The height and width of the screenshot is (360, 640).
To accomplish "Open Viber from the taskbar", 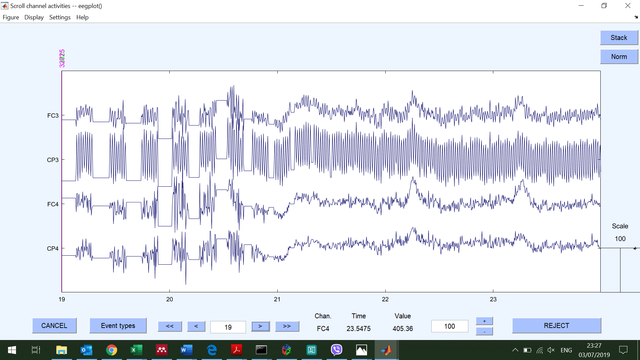I will coord(336,350).
